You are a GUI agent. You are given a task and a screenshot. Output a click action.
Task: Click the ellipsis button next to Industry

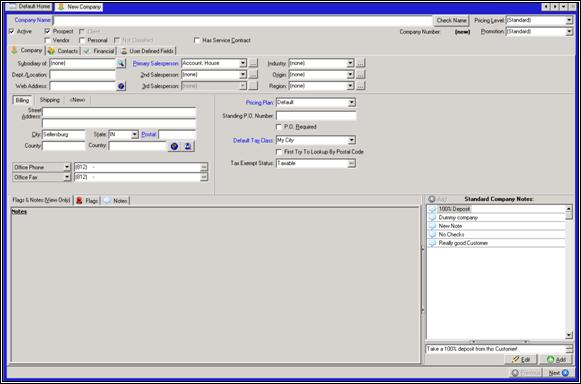coord(361,63)
